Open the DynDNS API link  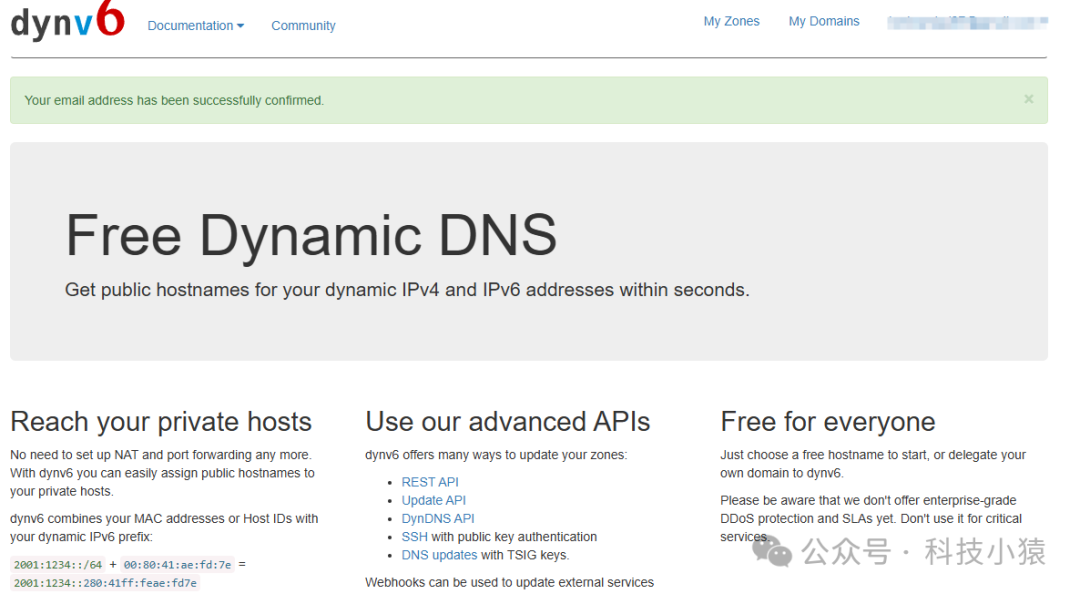click(x=437, y=518)
